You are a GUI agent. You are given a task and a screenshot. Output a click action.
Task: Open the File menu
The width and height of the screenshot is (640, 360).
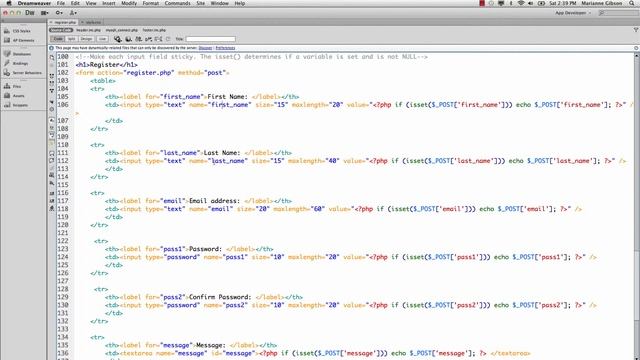(61, 3)
